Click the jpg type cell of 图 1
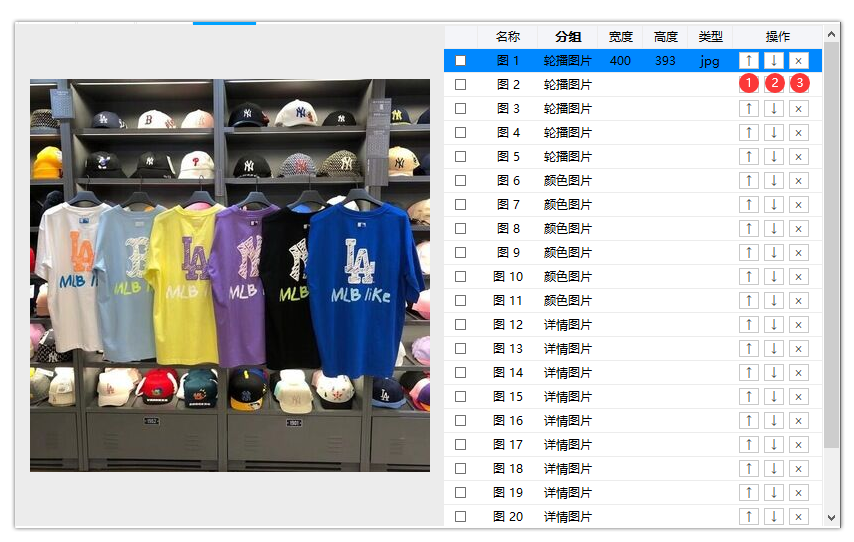The width and height of the screenshot is (854, 542). coord(710,61)
